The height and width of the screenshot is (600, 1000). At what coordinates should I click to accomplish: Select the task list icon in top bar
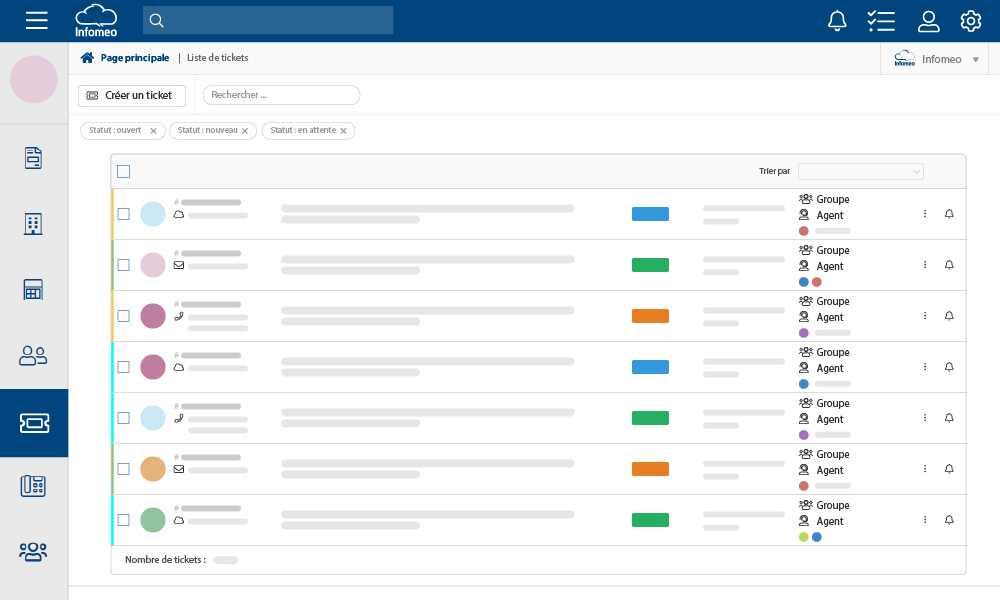881,20
